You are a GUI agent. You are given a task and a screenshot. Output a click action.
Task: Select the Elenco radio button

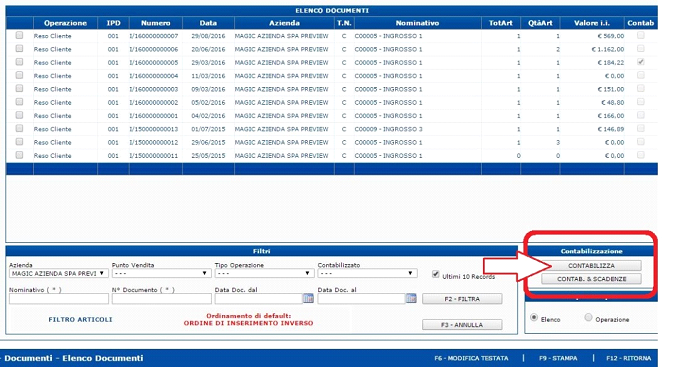point(534,317)
